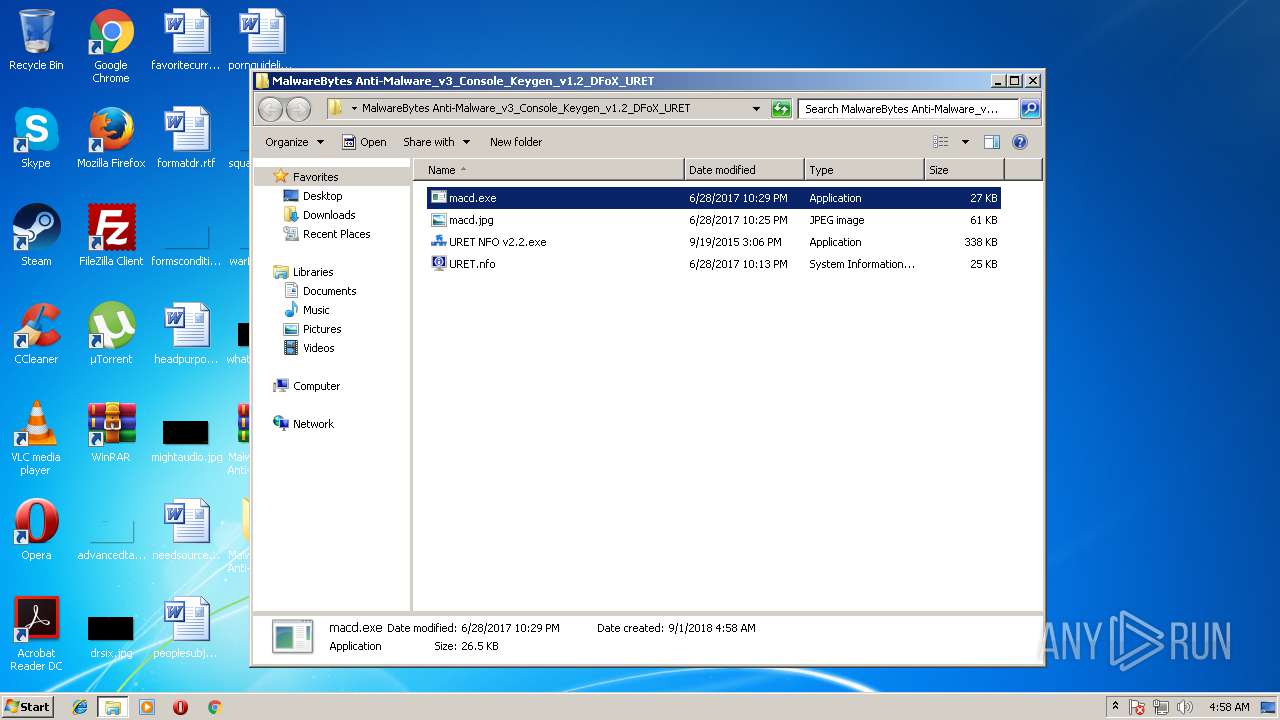1280x720 pixels.
Task: Select macd.exe in the file list
Action: 714,198
